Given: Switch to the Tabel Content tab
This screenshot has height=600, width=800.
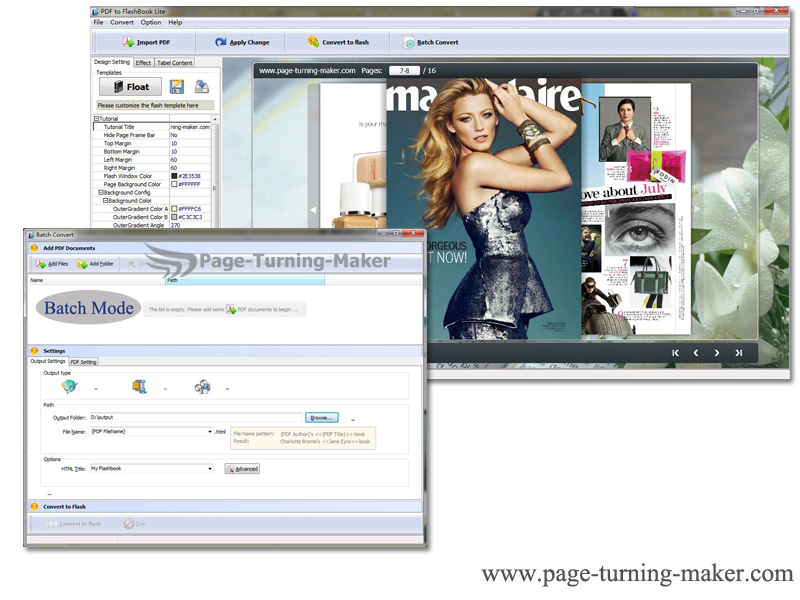Looking at the screenshot, I should pos(174,63).
